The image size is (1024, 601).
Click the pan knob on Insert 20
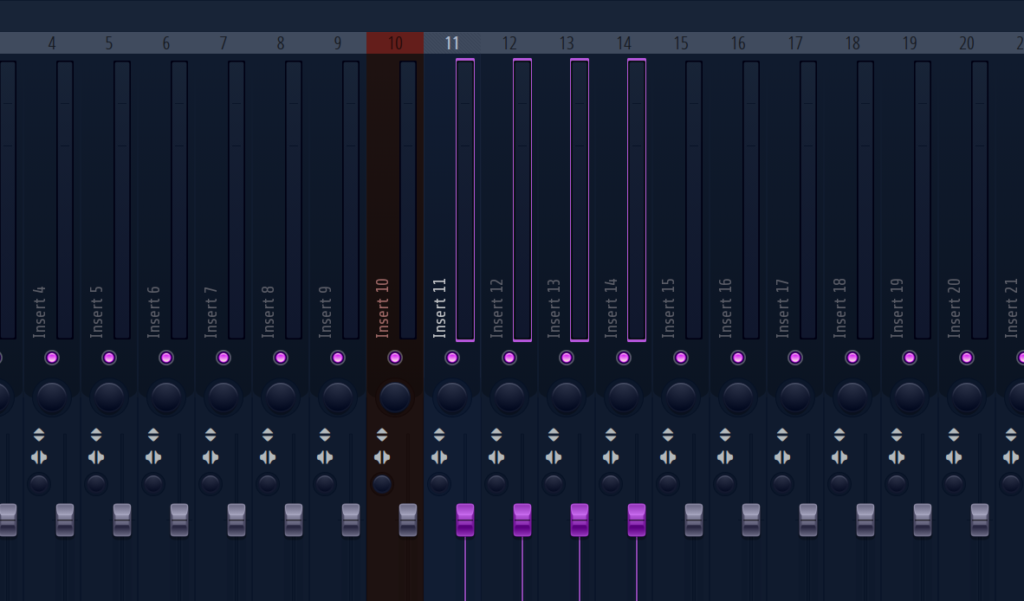[x=966, y=395]
